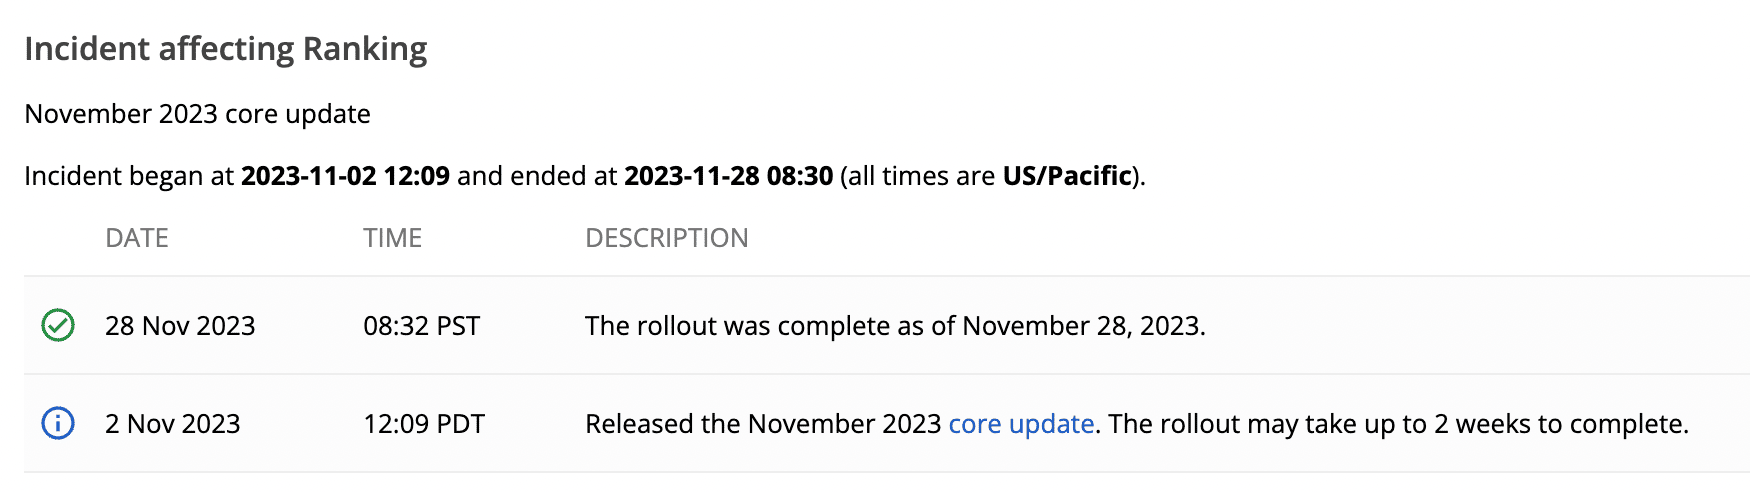Click the 28 Nov 2023 date cell
Viewport: 1750px width, 492px height.
pyautogui.click(x=180, y=326)
